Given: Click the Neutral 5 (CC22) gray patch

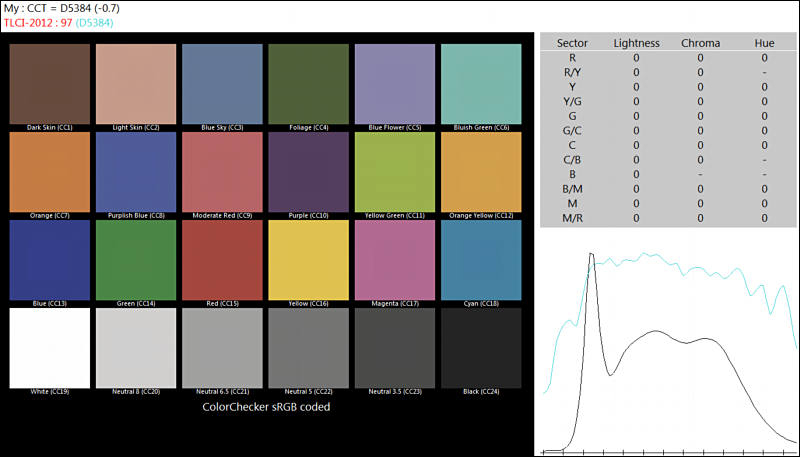Looking at the screenshot, I should coord(308,347).
